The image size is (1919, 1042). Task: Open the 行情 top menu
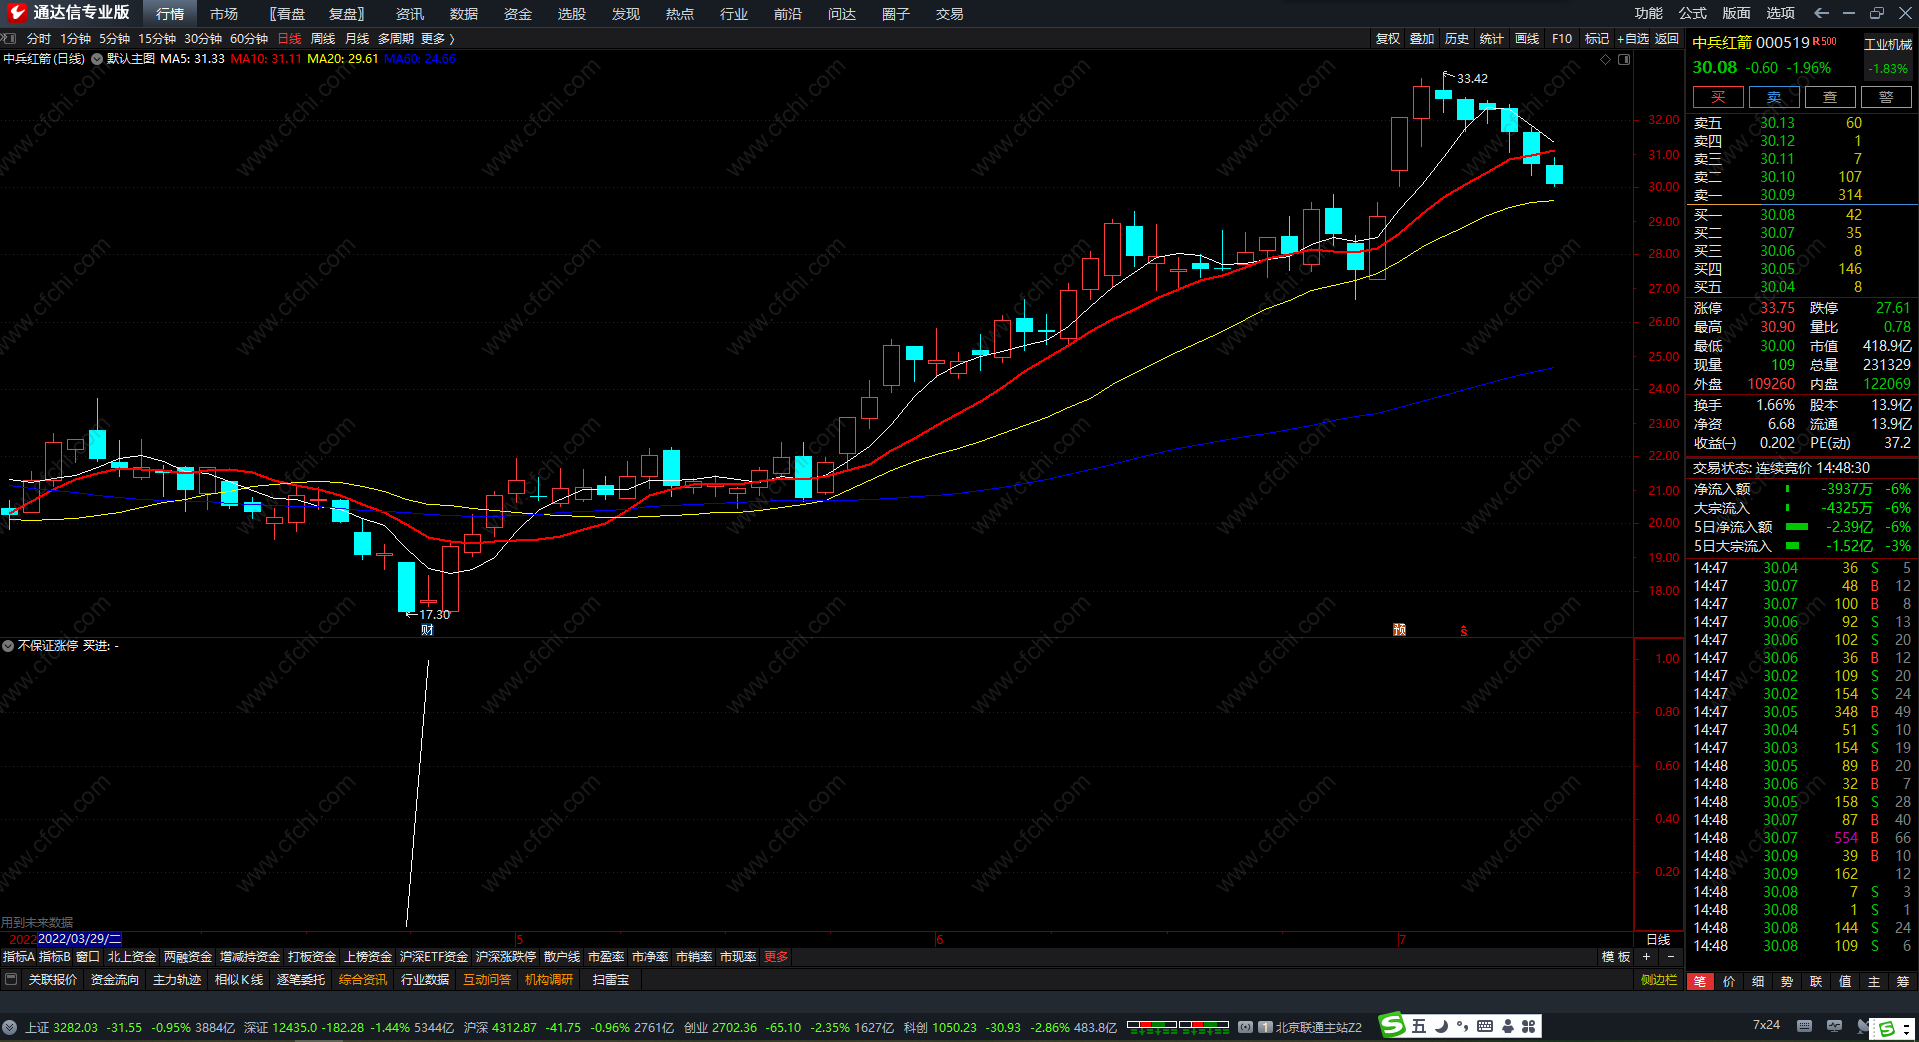coord(170,14)
